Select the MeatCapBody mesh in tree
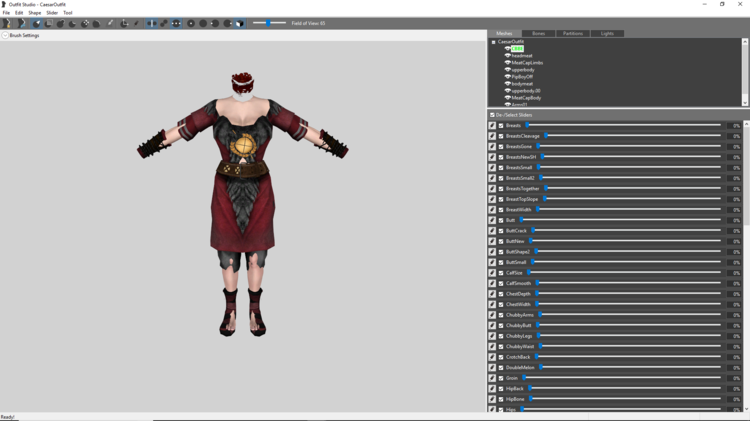 526,98
